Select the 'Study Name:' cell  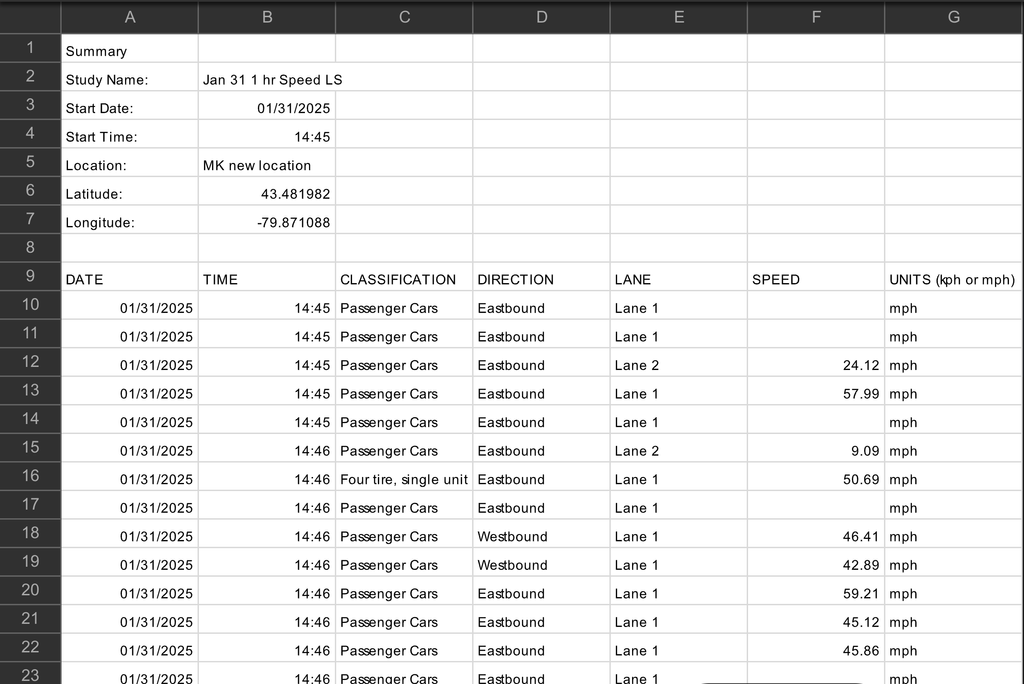(x=130, y=79)
